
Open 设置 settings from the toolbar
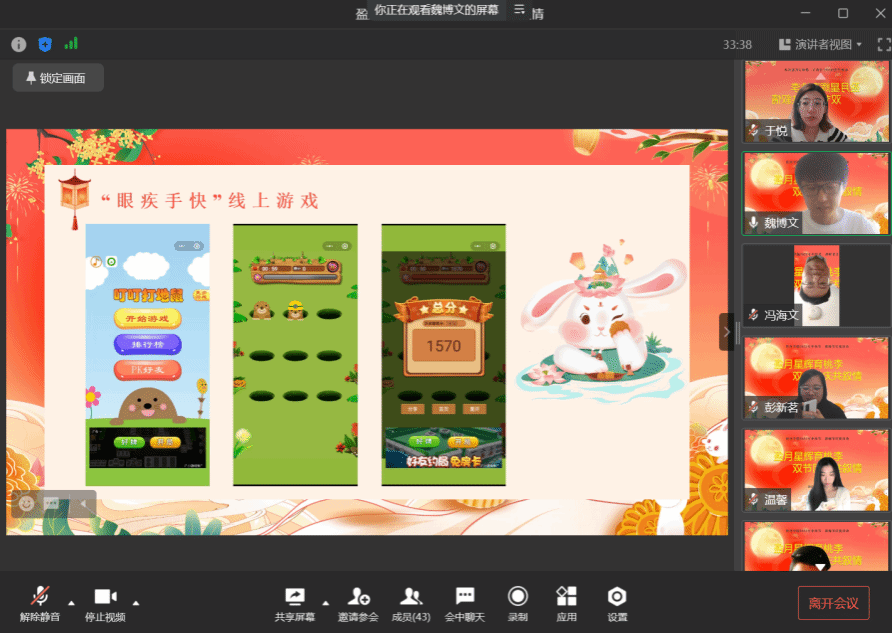coord(617,603)
